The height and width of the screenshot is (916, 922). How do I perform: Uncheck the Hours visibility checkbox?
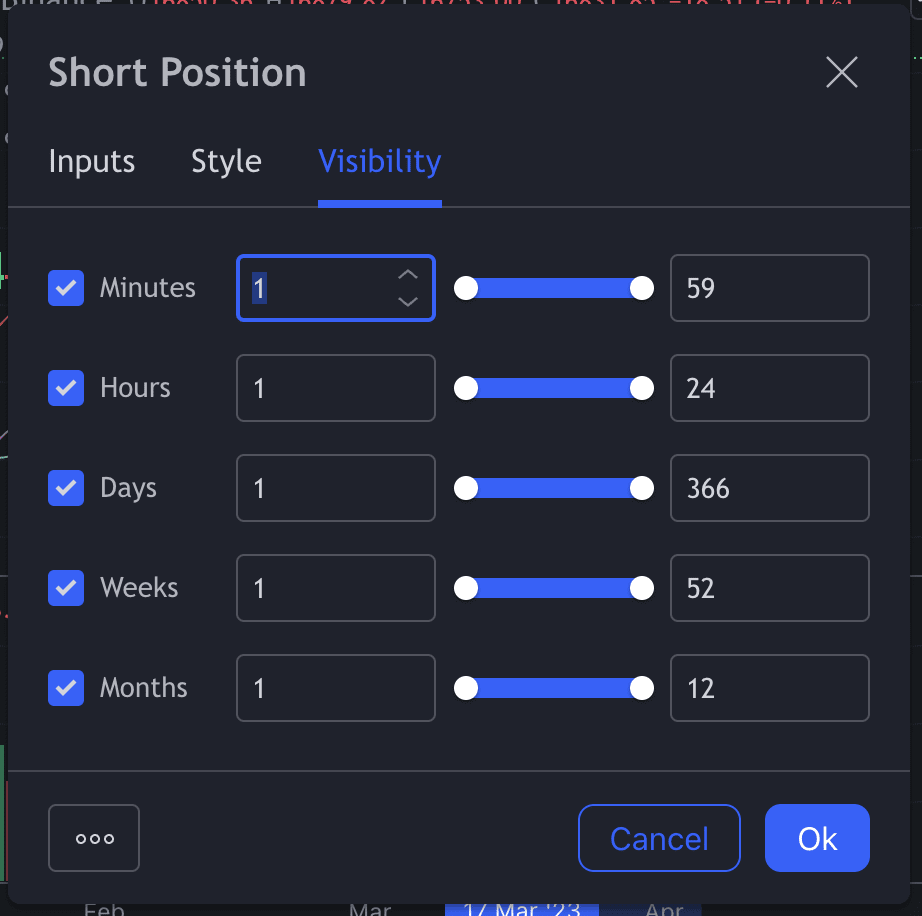click(66, 388)
